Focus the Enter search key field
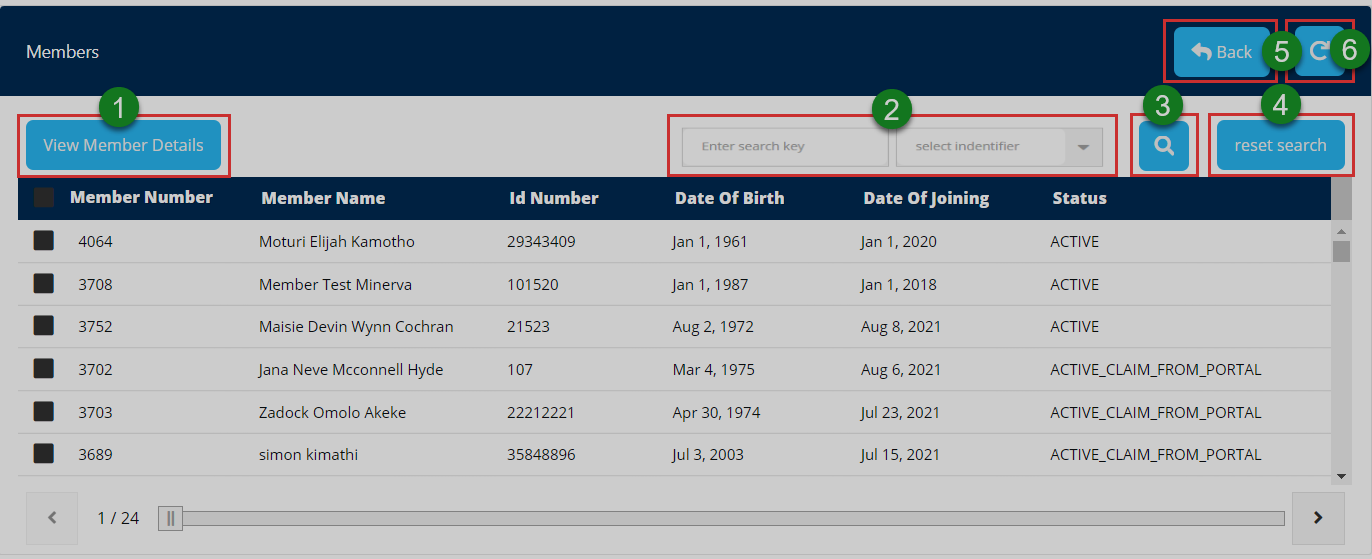1372x559 pixels. 785,147
